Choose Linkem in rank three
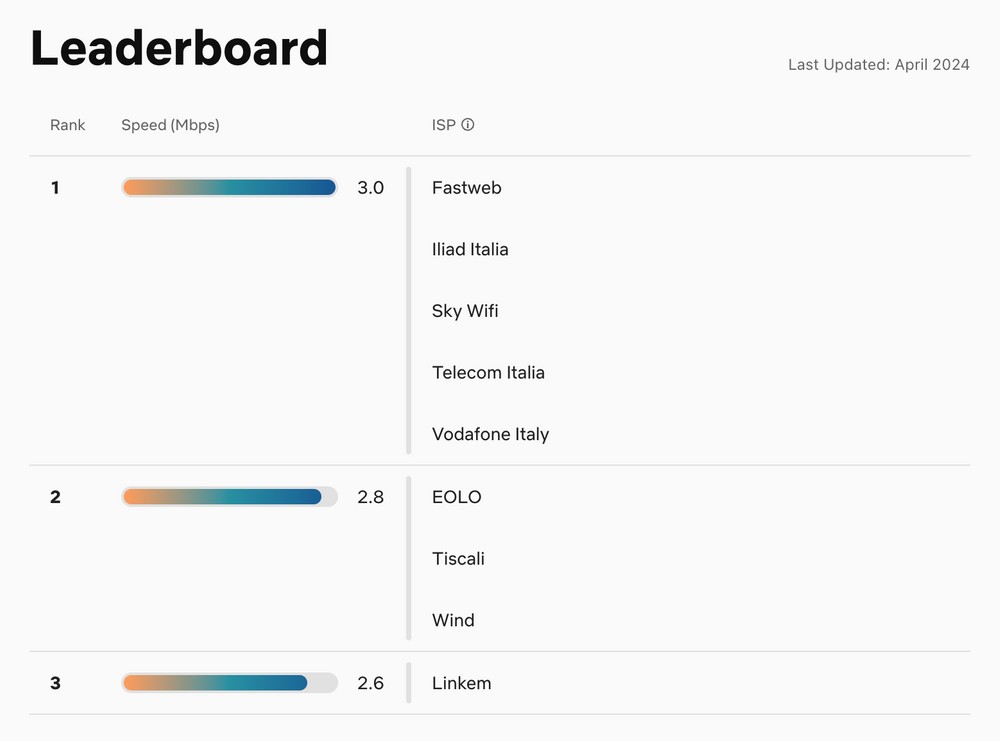 [x=461, y=683]
